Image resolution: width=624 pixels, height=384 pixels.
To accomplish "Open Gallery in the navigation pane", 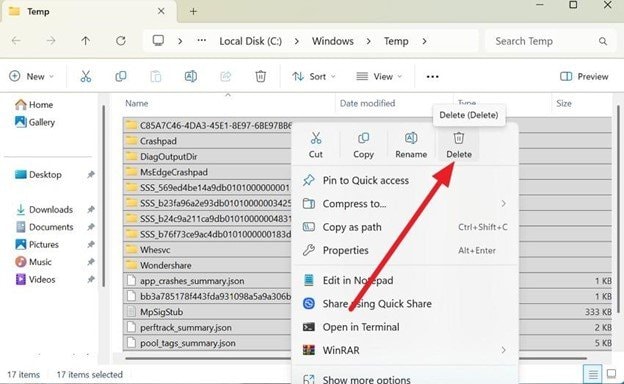I will pyautogui.click(x=35, y=122).
